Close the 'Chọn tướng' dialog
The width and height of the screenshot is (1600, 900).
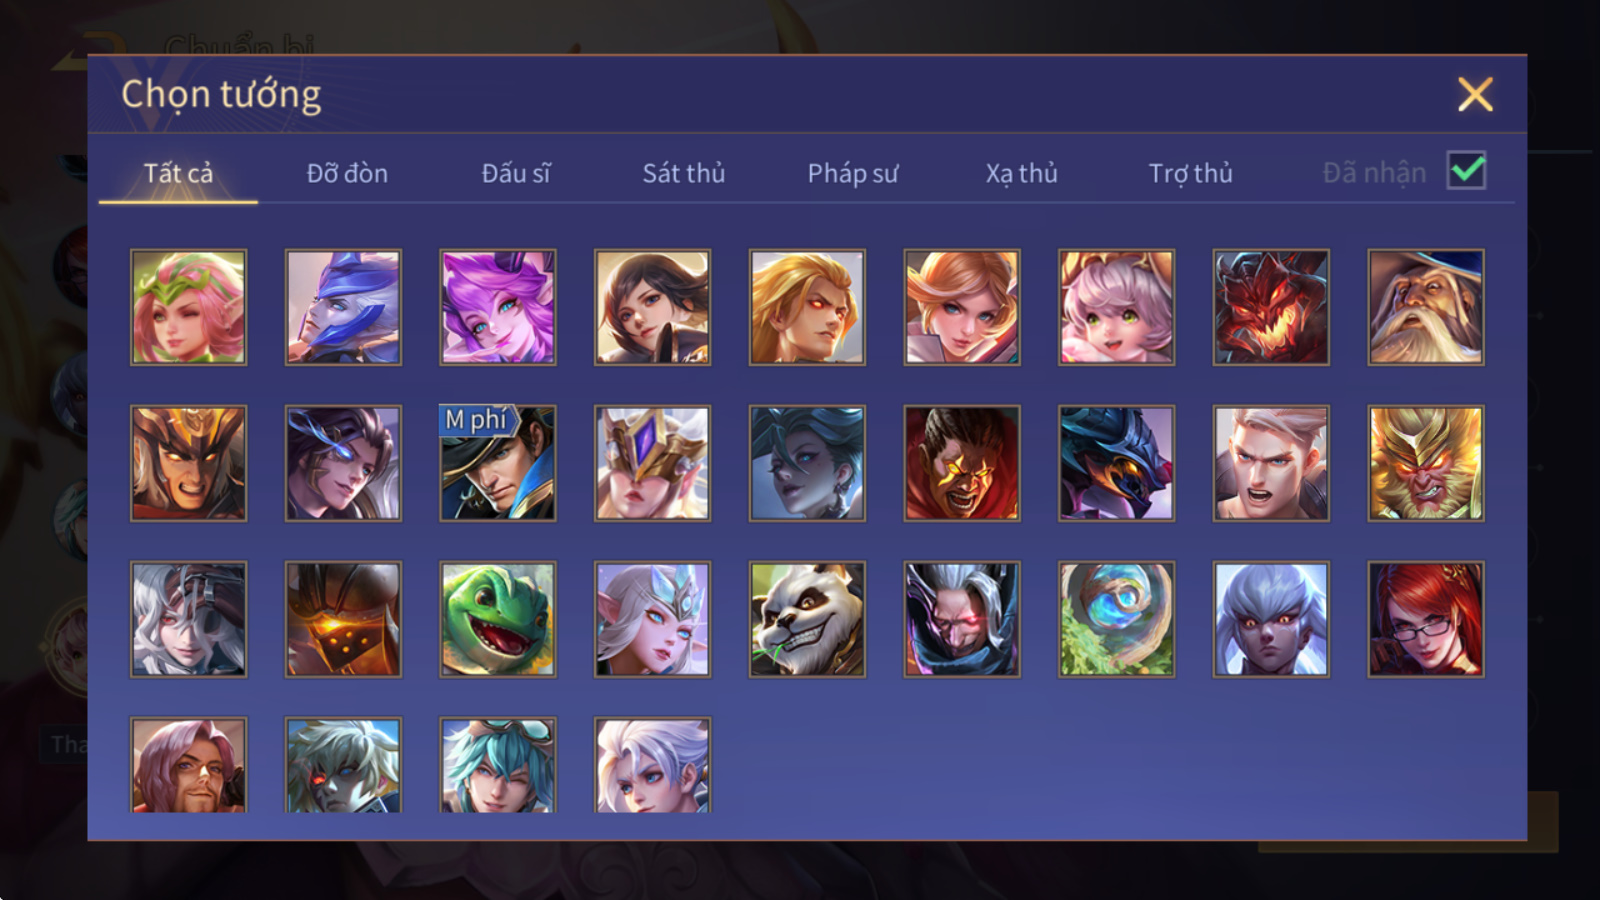click(1475, 95)
